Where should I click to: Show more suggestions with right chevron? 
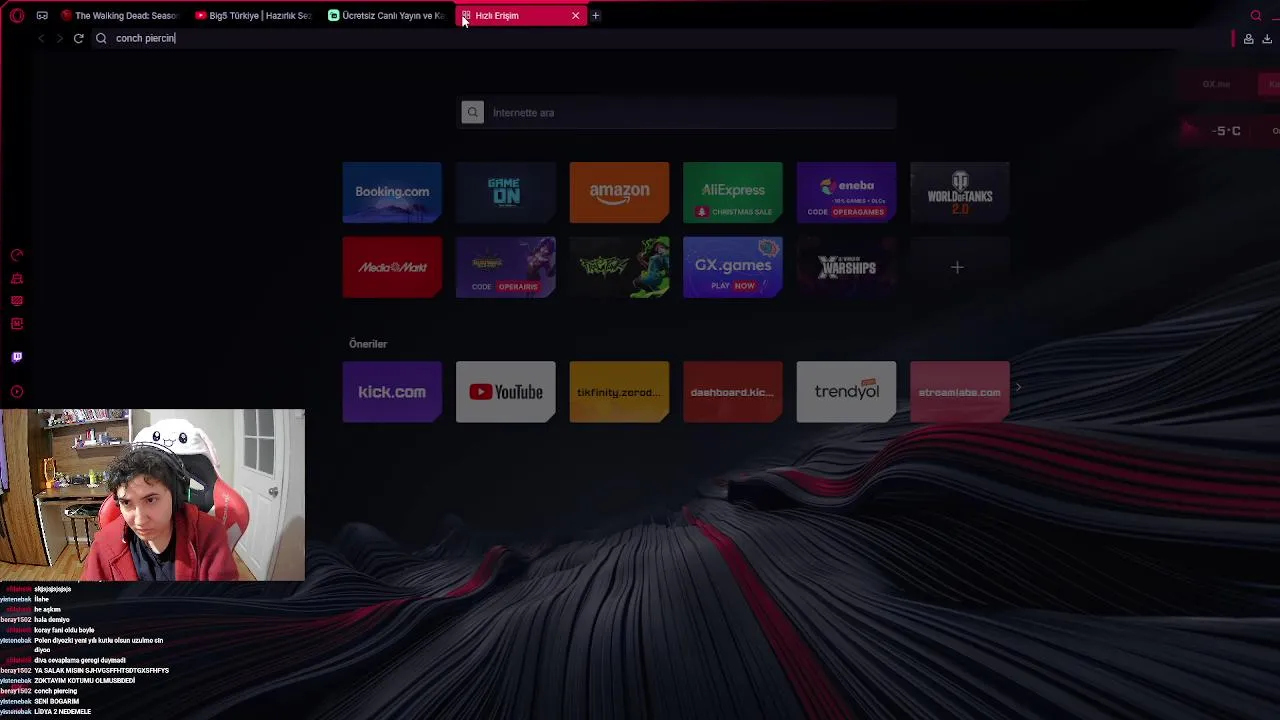pos(1018,387)
